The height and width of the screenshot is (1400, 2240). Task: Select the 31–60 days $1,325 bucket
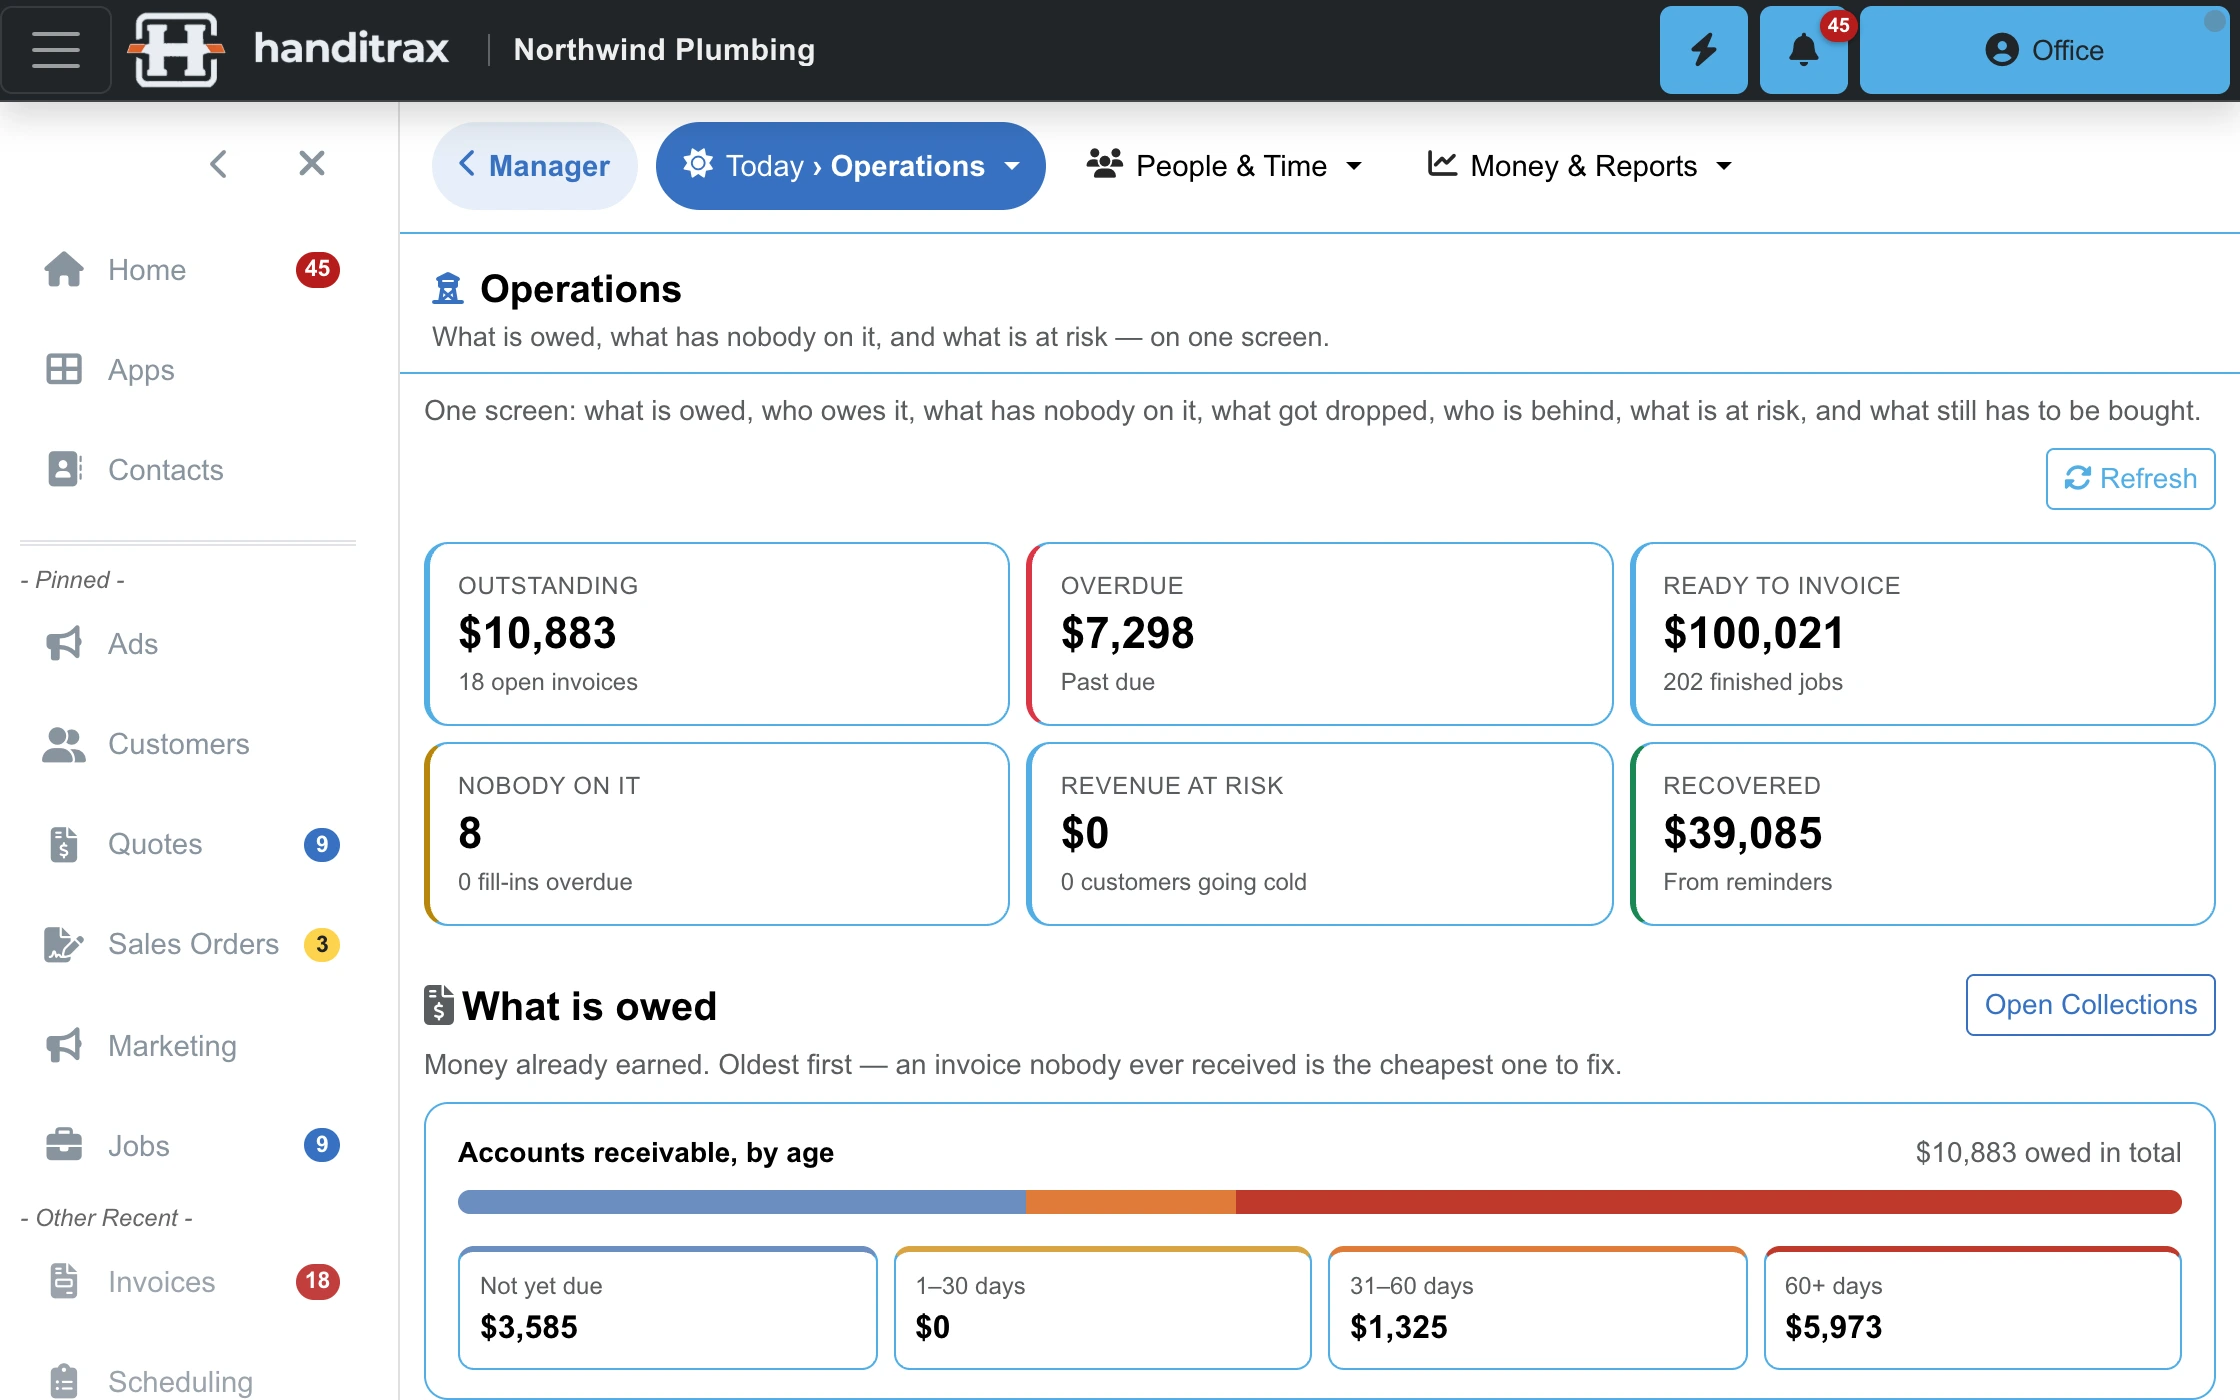point(1537,1308)
